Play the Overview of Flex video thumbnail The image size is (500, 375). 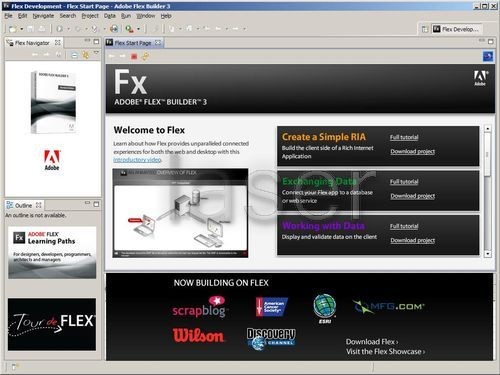click(180, 213)
